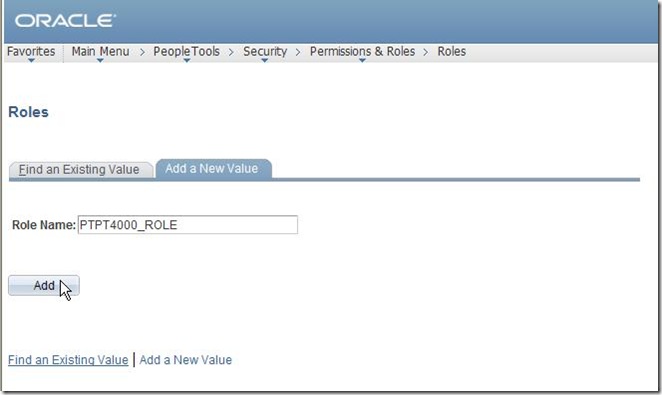The height and width of the screenshot is (395, 662).
Task: Click the Roles page heading
Action: [28, 112]
